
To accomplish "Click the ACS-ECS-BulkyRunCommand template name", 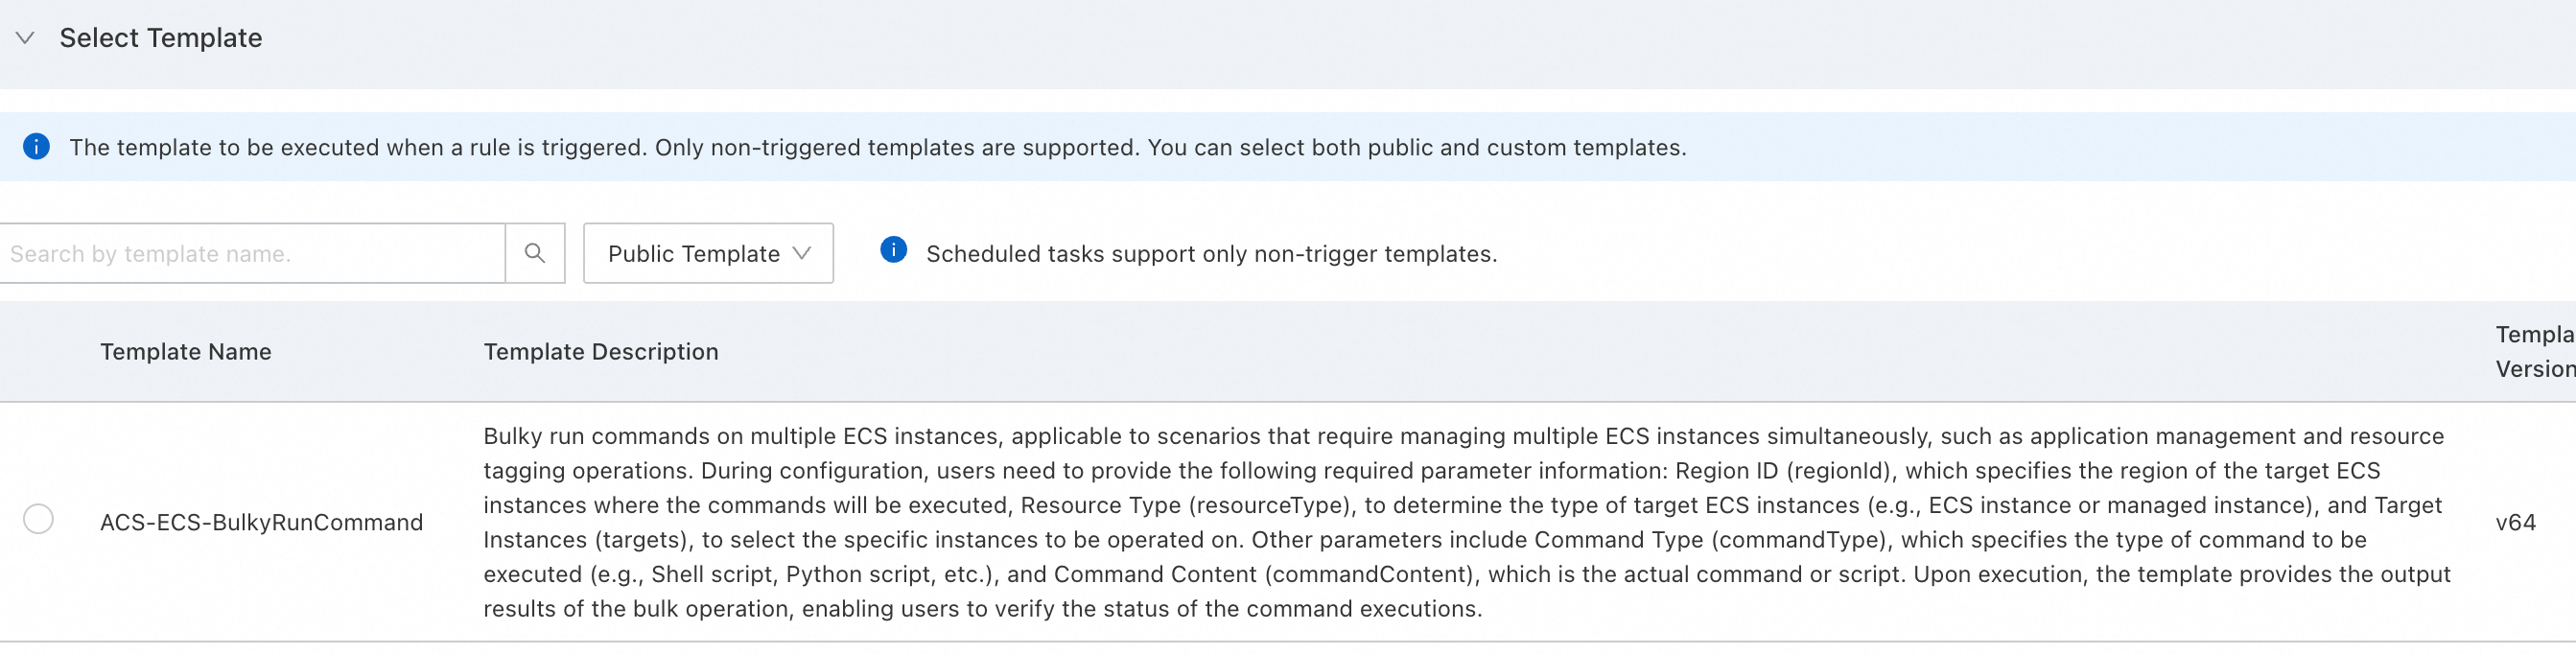I will (x=261, y=522).
